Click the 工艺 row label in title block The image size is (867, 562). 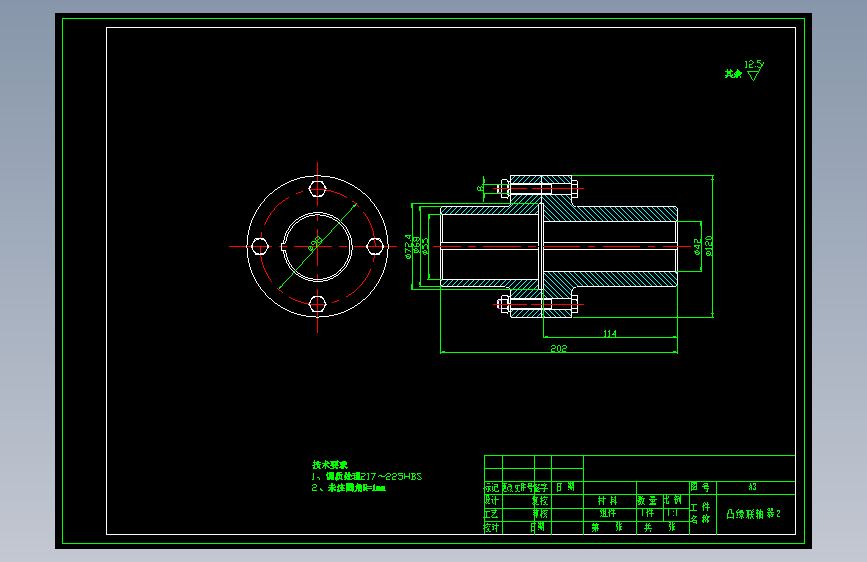(493, 514)
